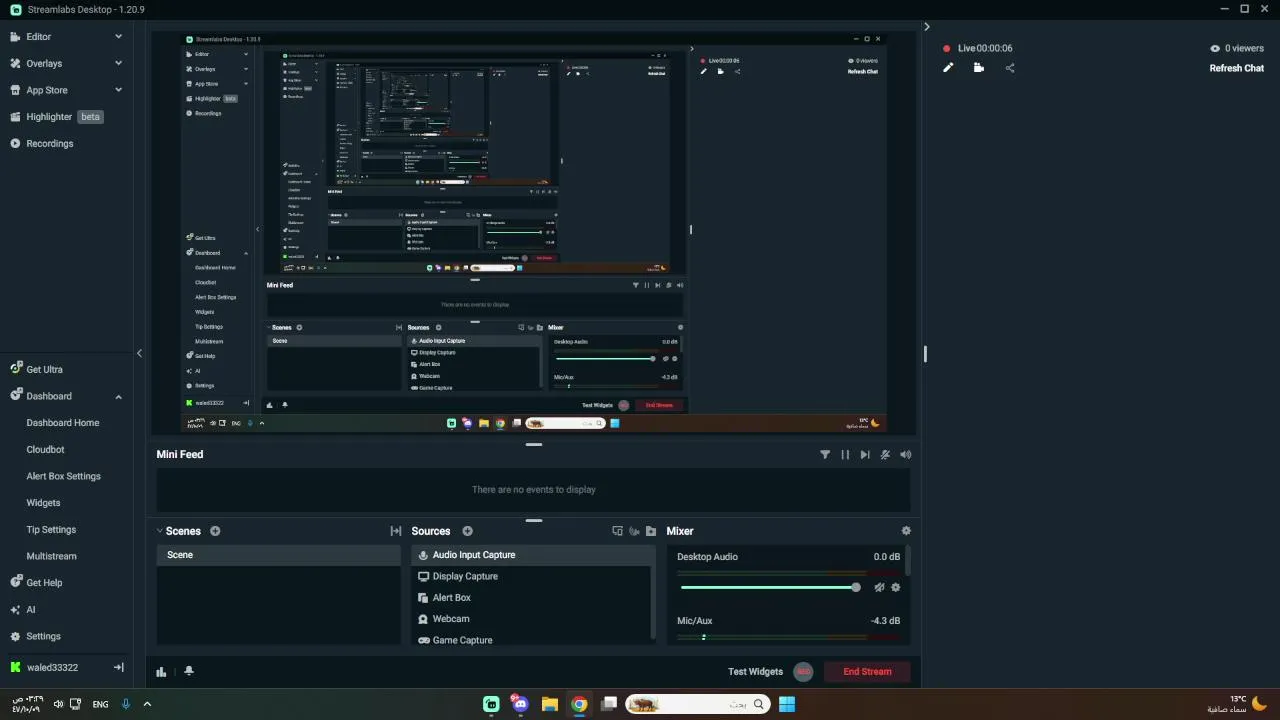Adjust Desktop Audio volume slider
The height and width of the screenshot is (720, 1280).
click(768, 588)
